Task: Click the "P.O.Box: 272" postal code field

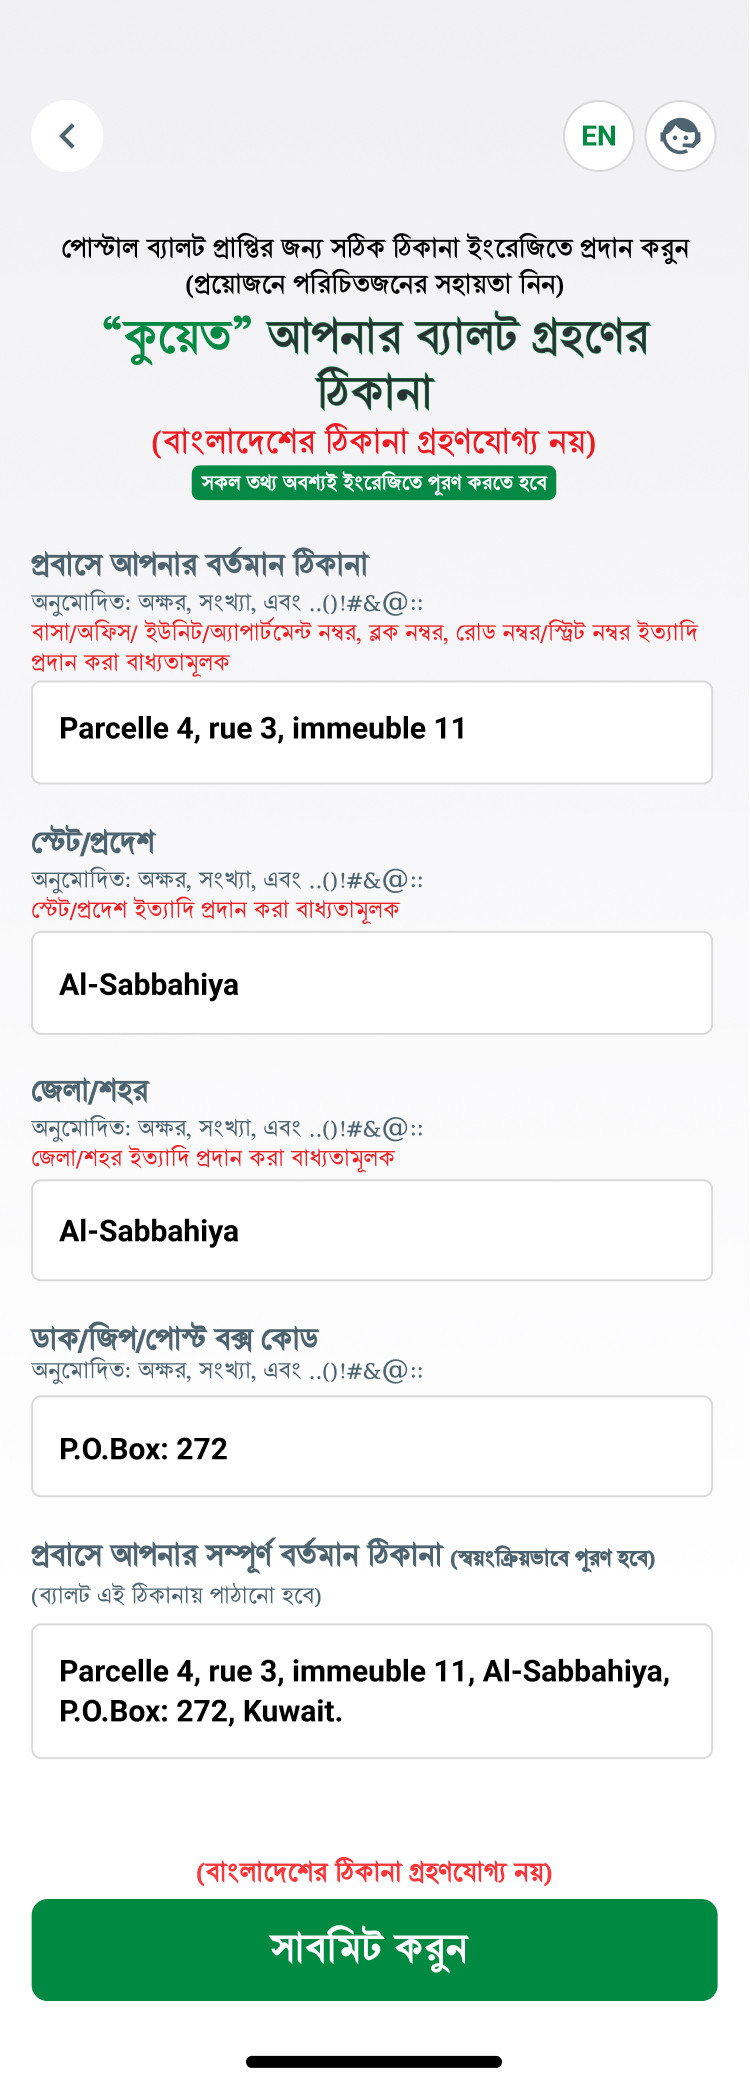Action: point(372,1446)
